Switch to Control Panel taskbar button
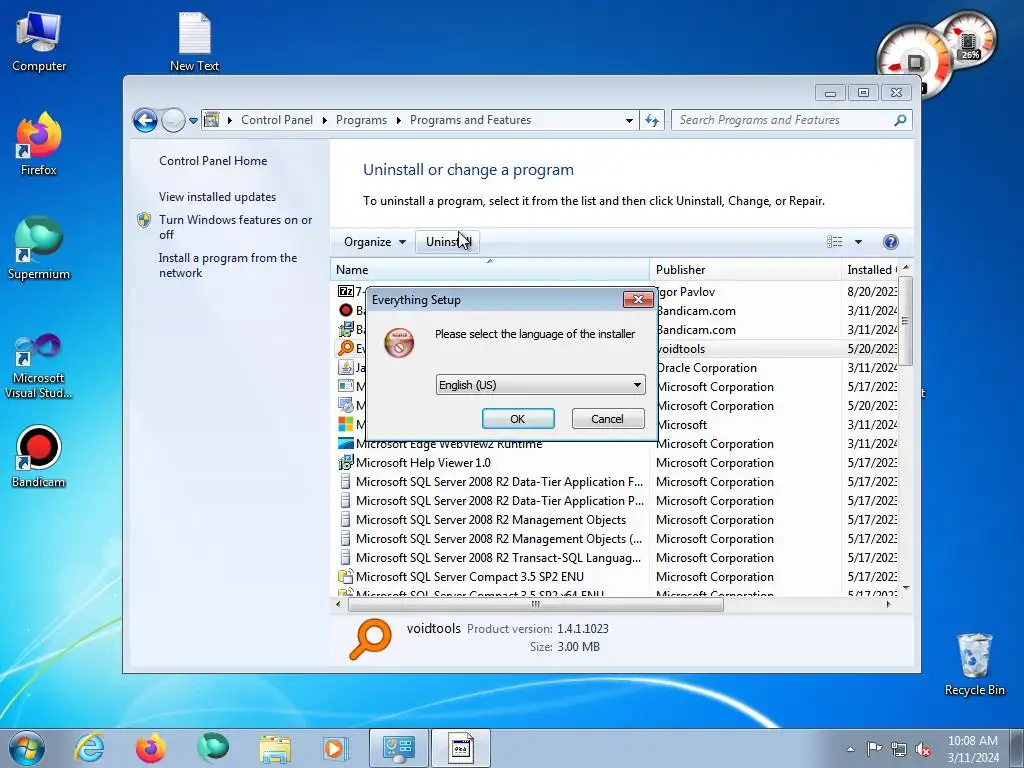The image size is (1024, 768). (399, 748)
